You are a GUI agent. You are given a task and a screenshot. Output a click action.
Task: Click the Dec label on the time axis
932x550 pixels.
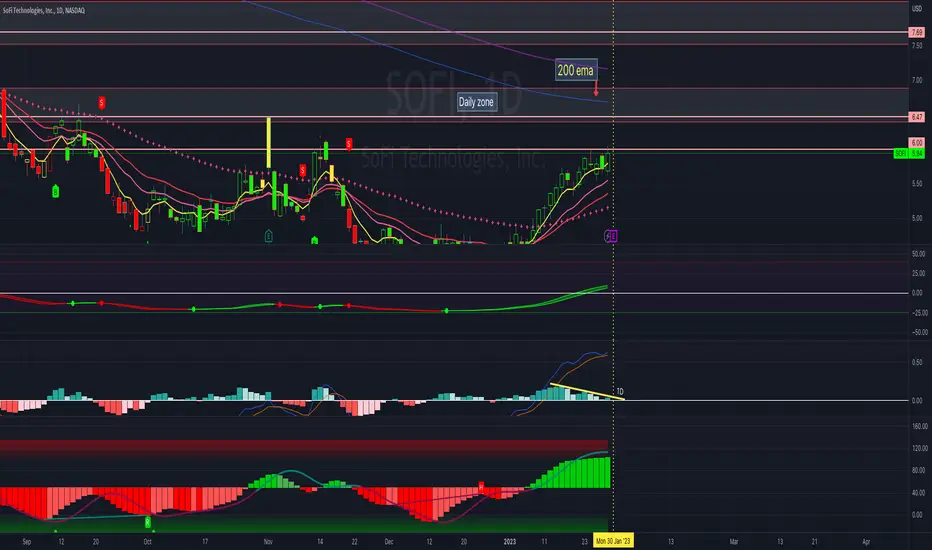coord(389,542)
